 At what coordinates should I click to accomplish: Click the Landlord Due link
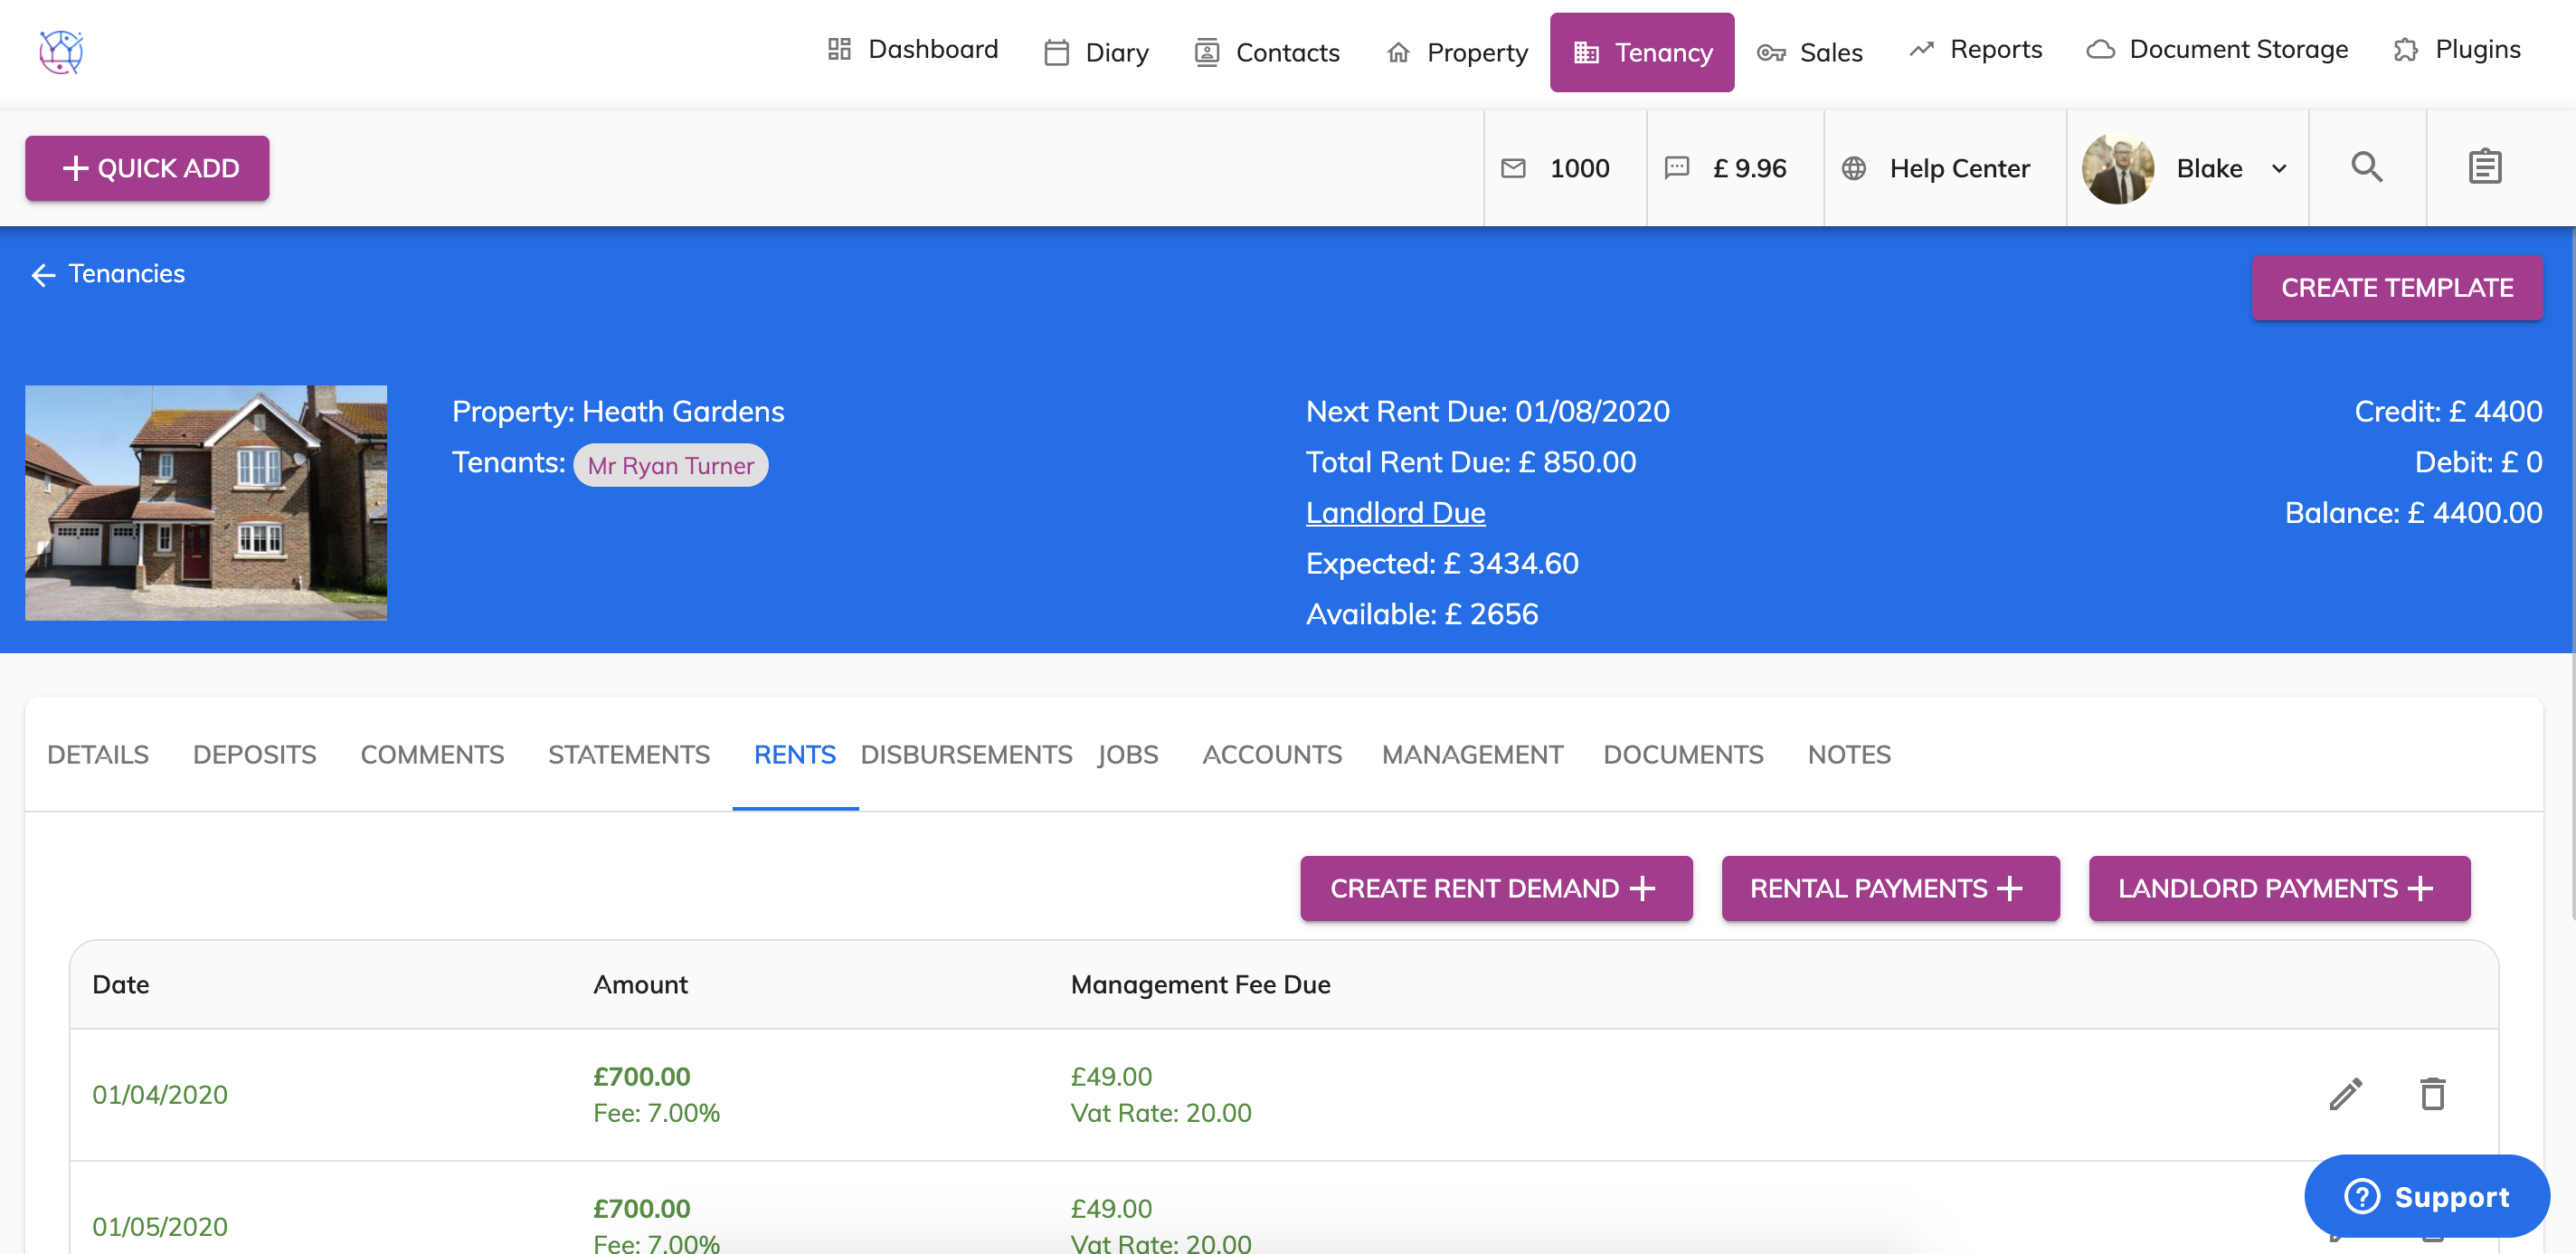1395,512
